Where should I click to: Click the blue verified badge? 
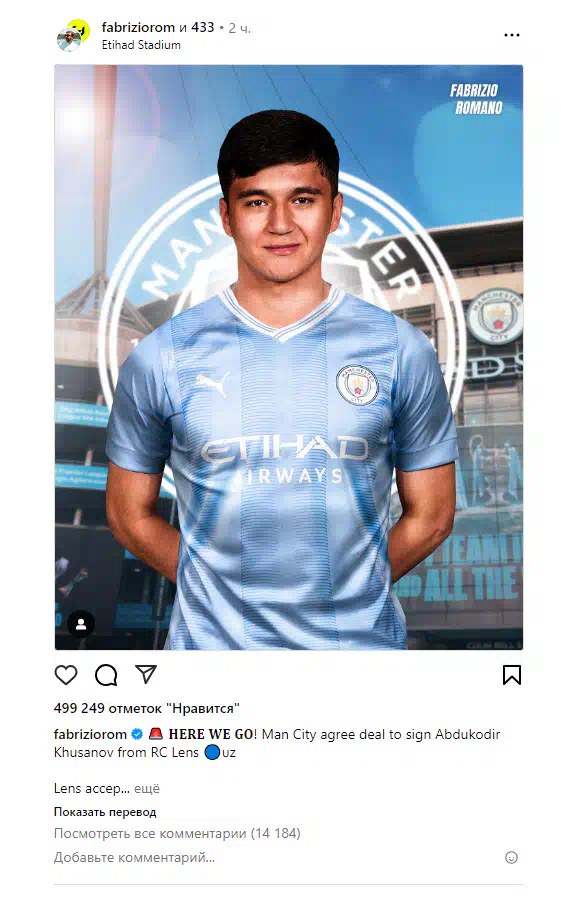pos(137,734)
